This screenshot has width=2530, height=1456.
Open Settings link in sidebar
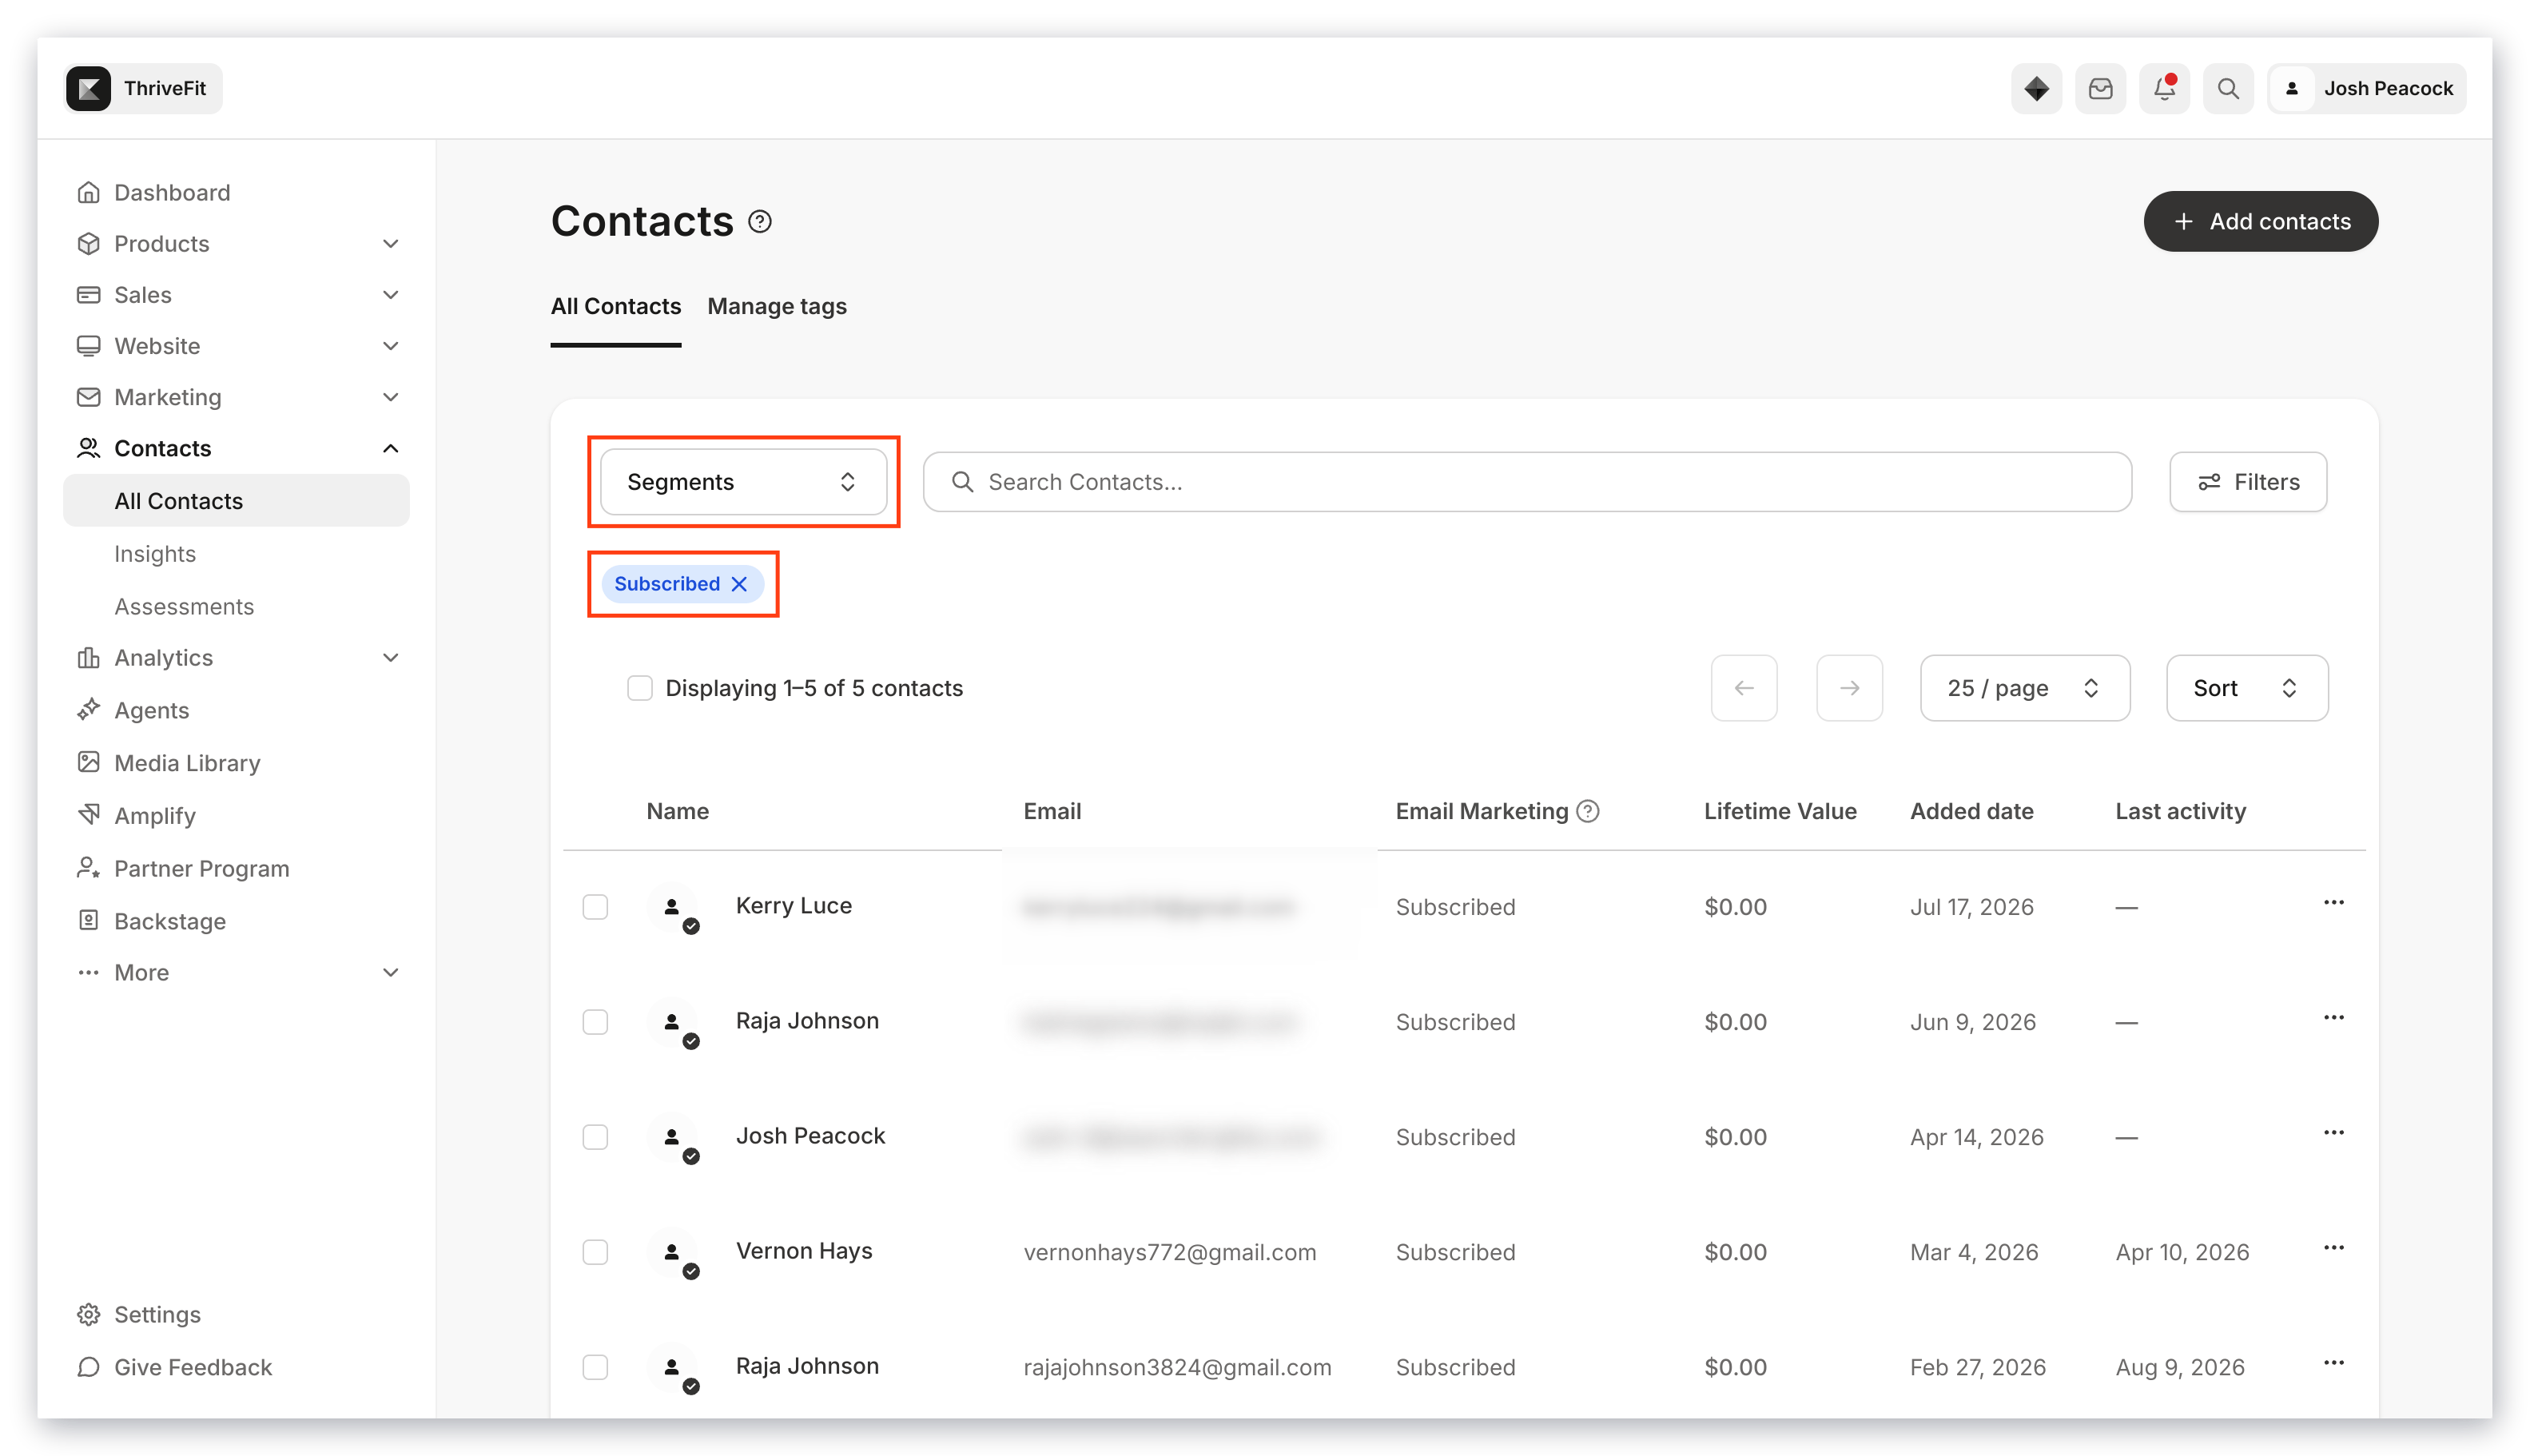157,1314
